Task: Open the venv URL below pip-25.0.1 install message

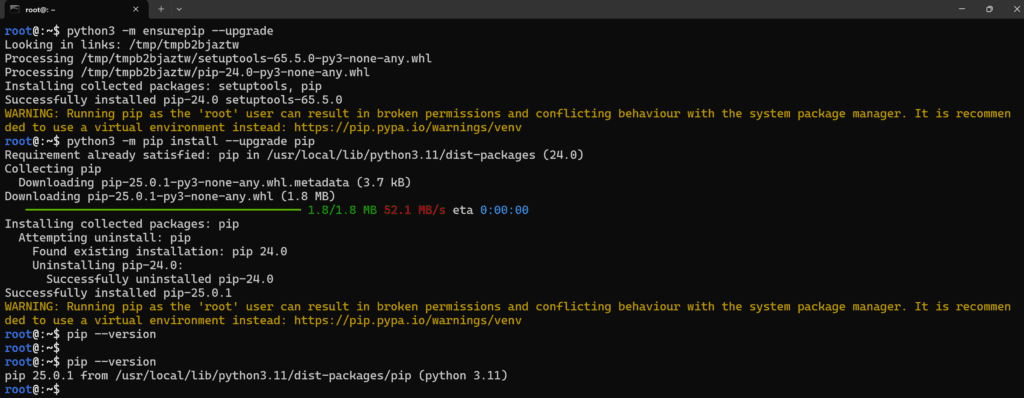Action: click(408, 321)
